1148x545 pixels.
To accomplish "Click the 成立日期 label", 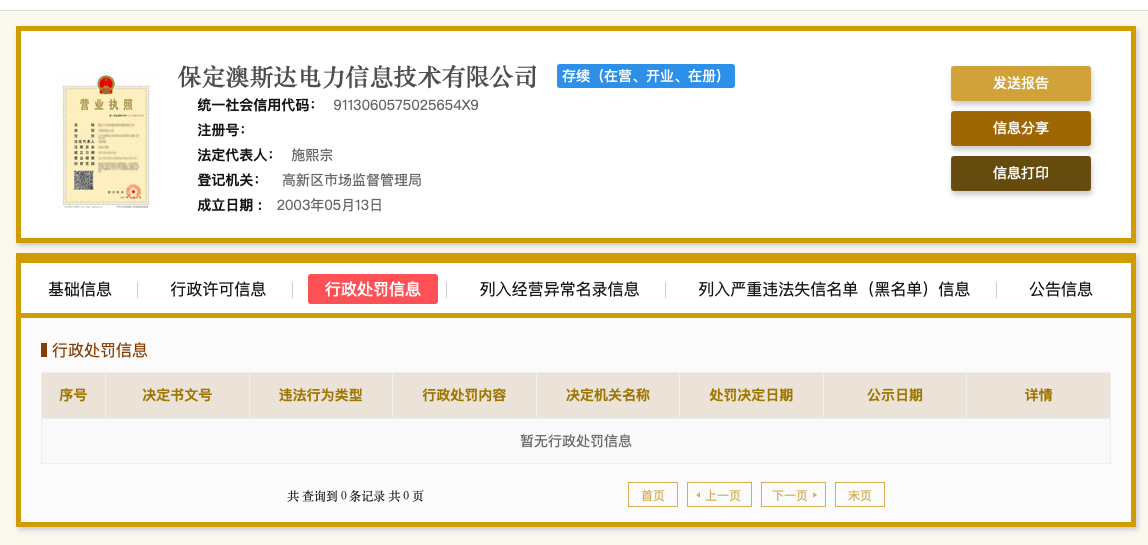I will (x=230, y=205).
